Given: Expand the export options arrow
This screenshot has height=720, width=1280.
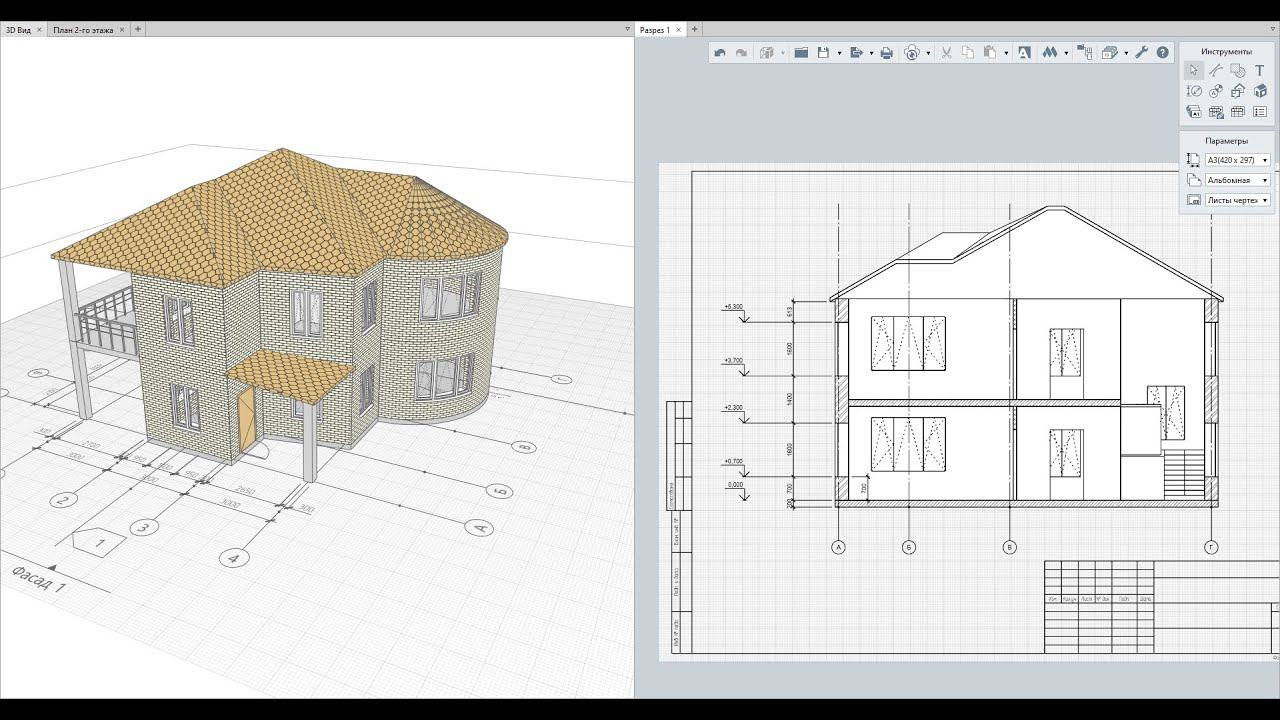Looking at the screenshot, I should [871, 53].
